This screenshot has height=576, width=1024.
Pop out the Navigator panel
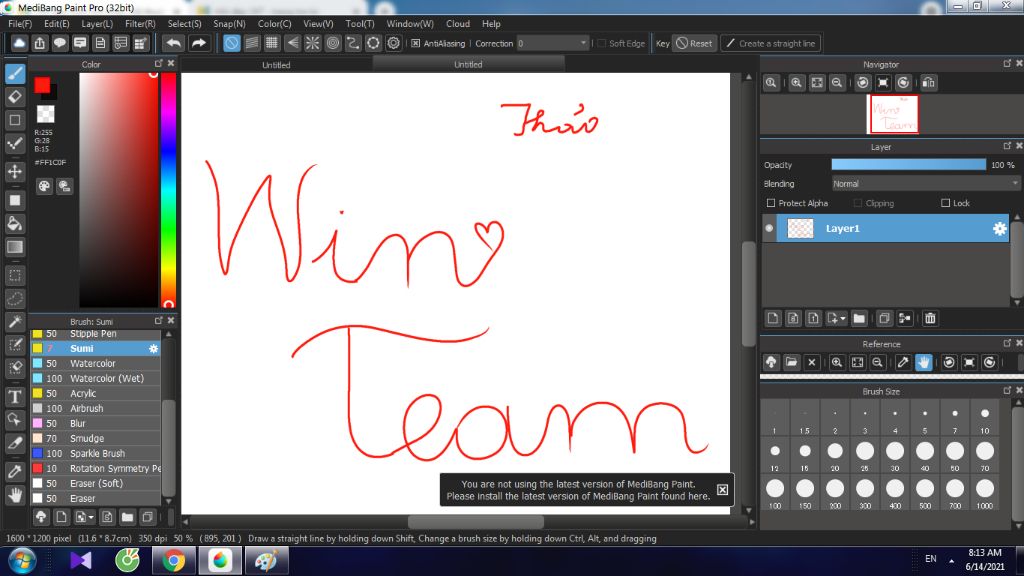coord(1007,63)
